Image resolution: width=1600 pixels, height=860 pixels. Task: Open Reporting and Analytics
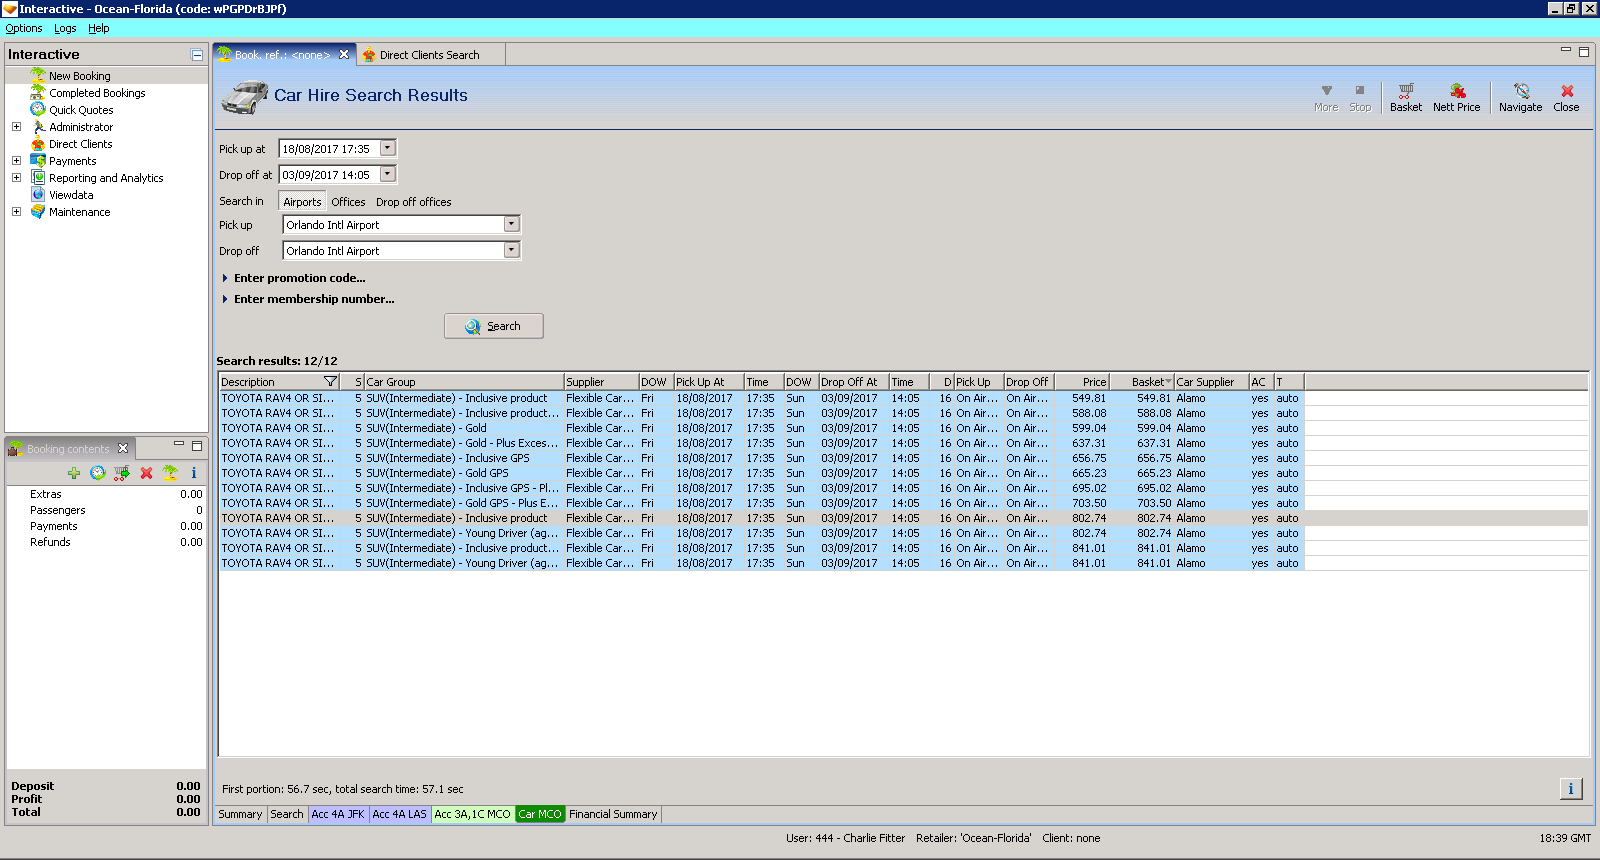106,178
